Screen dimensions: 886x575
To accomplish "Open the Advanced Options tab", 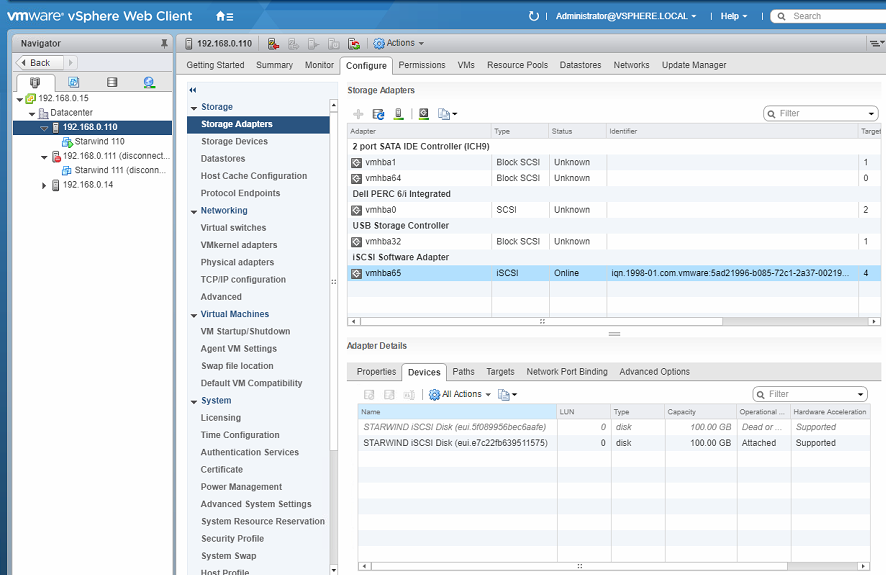I will (654, 372).
